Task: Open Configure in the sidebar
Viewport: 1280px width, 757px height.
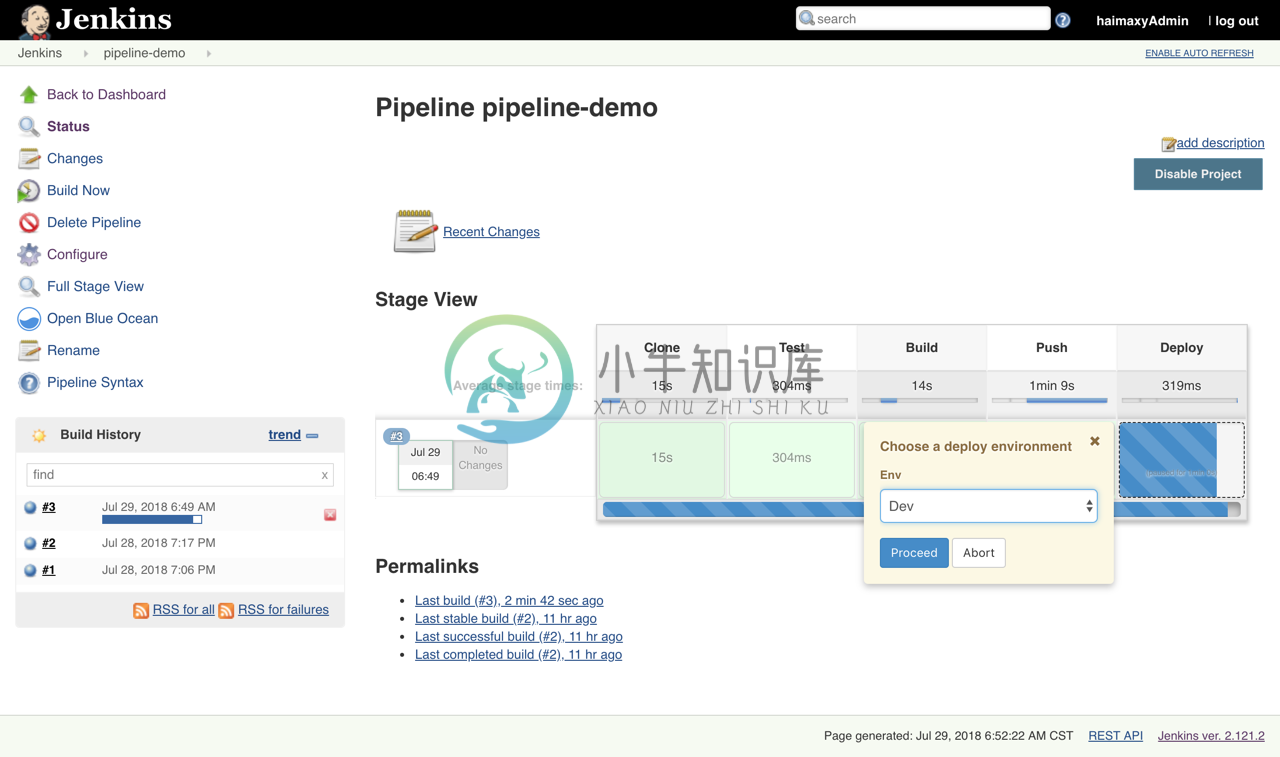Action: (x=77, y=255)
